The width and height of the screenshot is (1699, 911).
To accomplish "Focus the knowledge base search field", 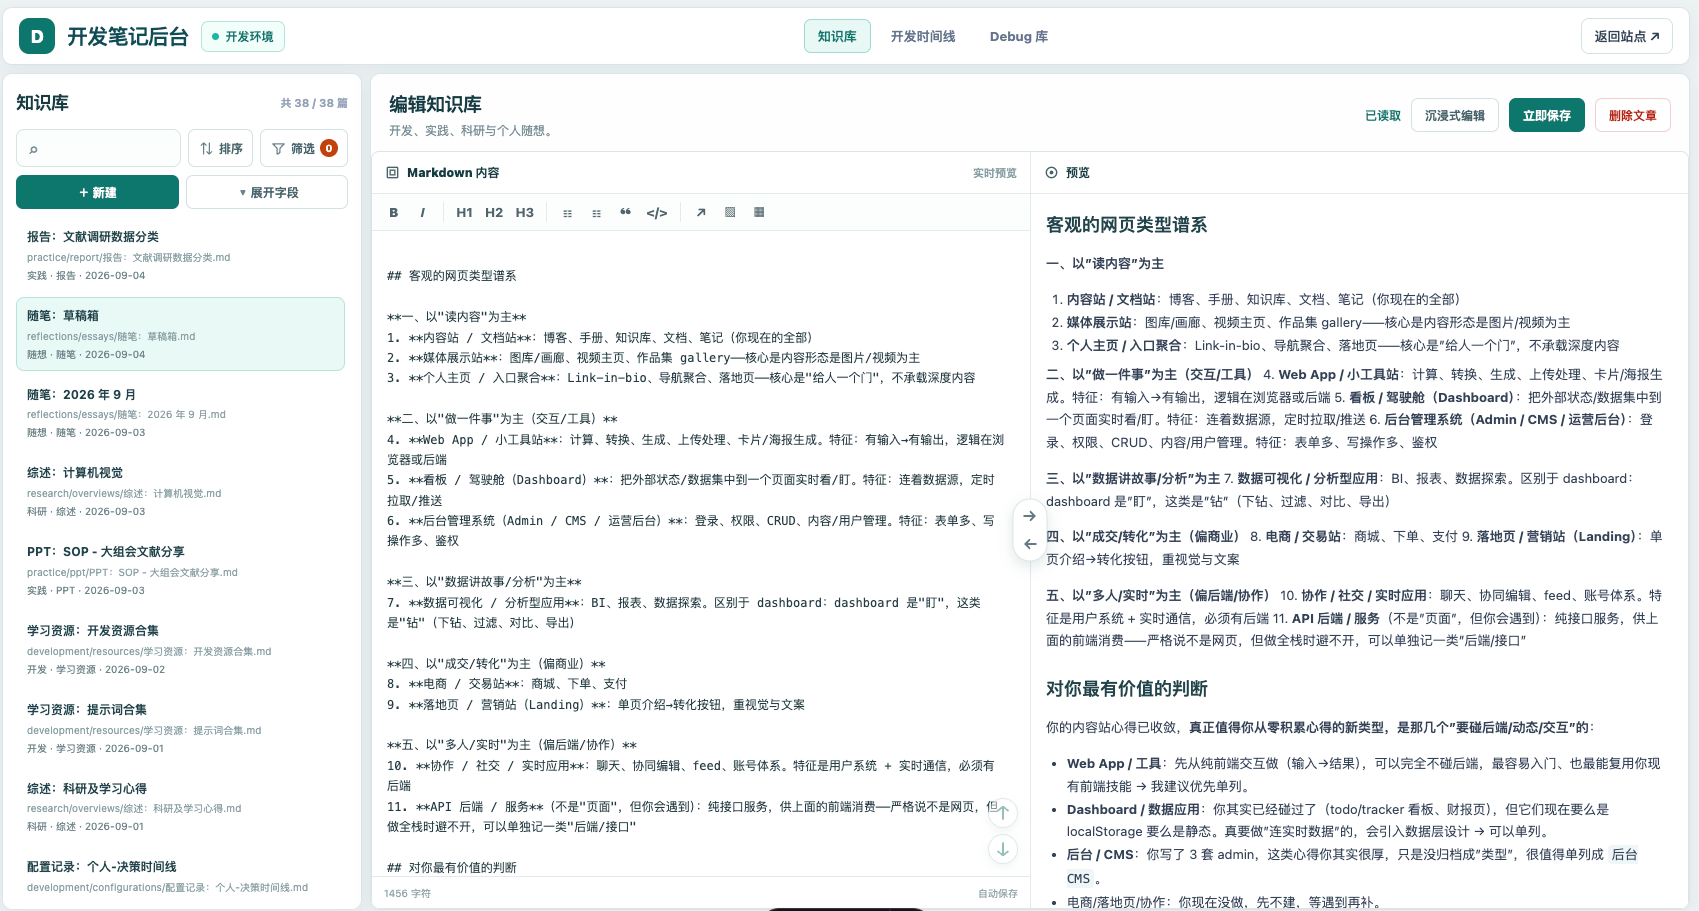I will tap(98, 148).
